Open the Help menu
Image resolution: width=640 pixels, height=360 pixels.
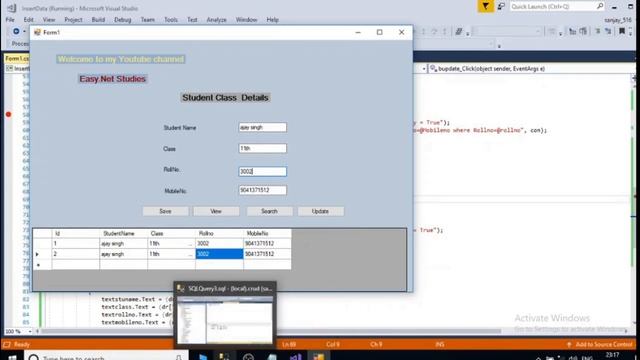pos(272,20)
